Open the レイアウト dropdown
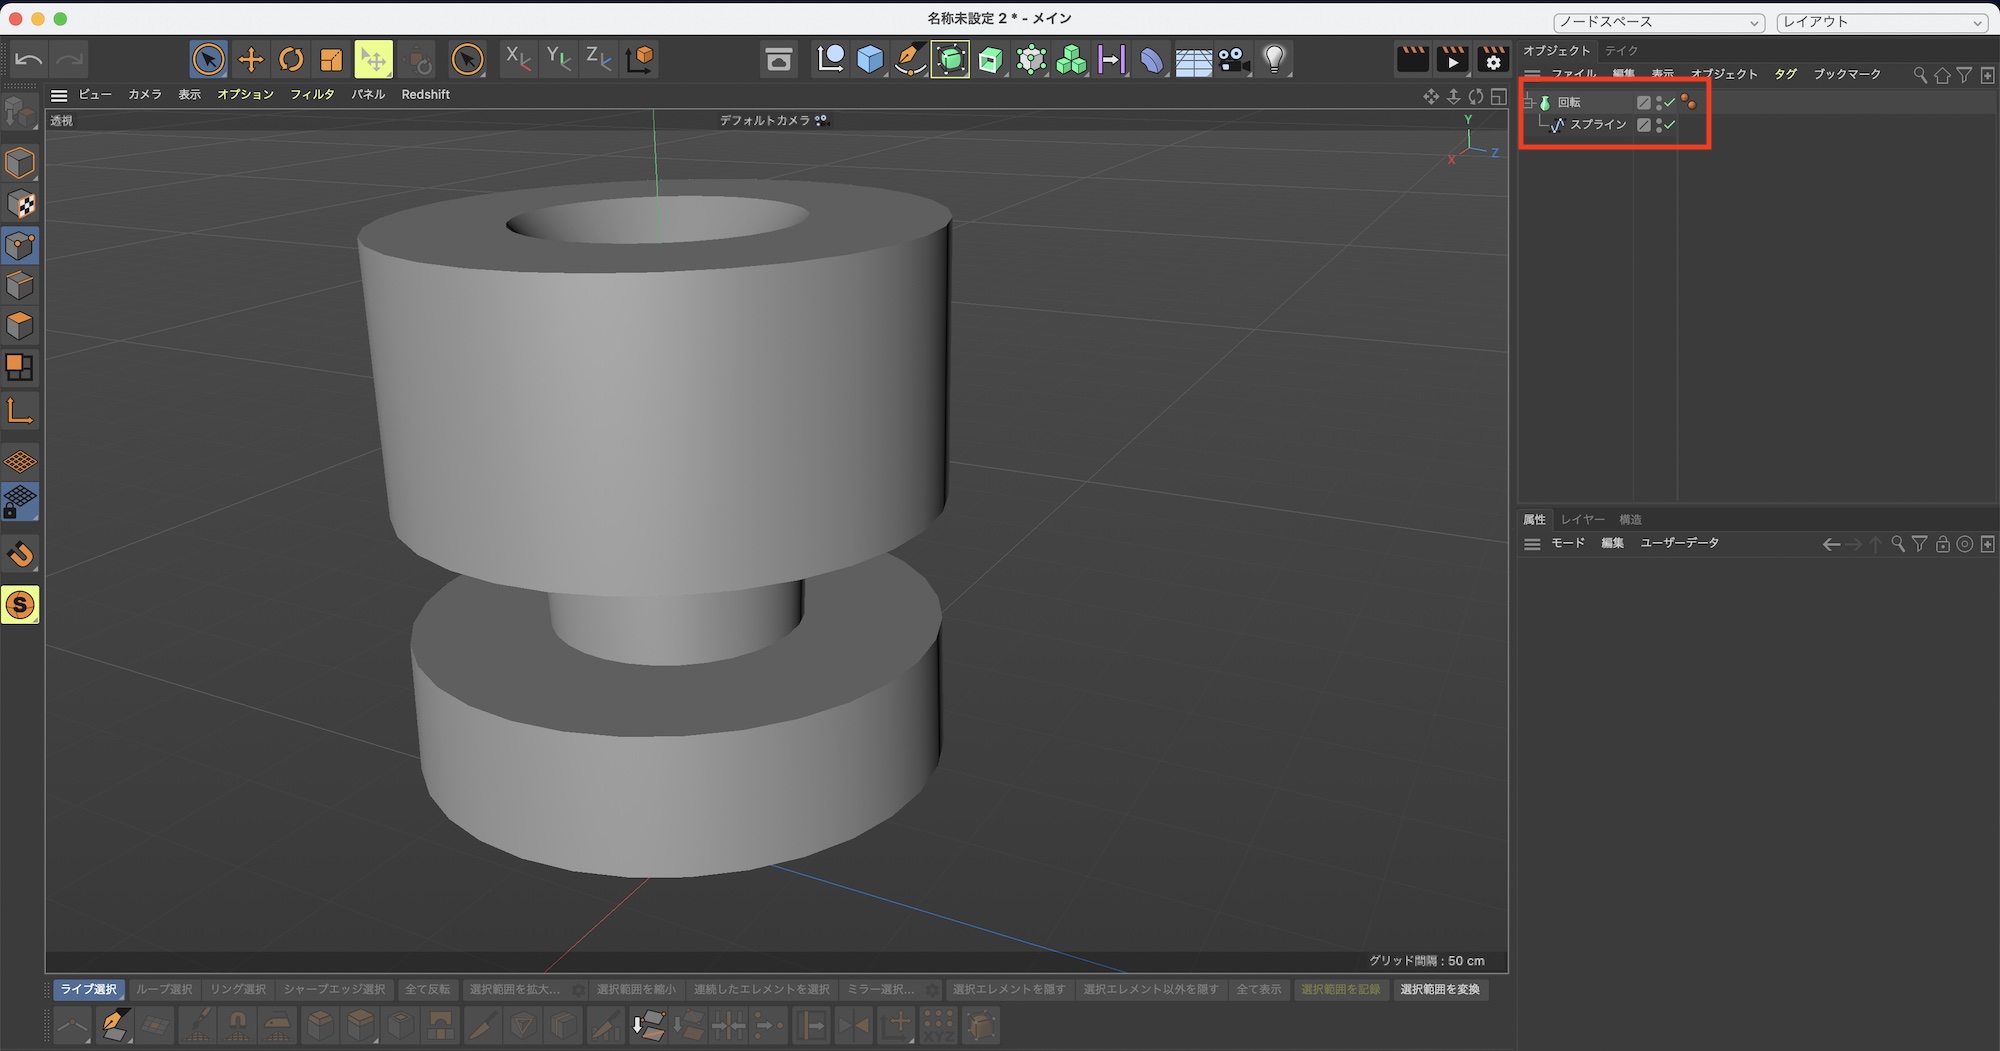2000x1051 pixels. click(1881, 22)
